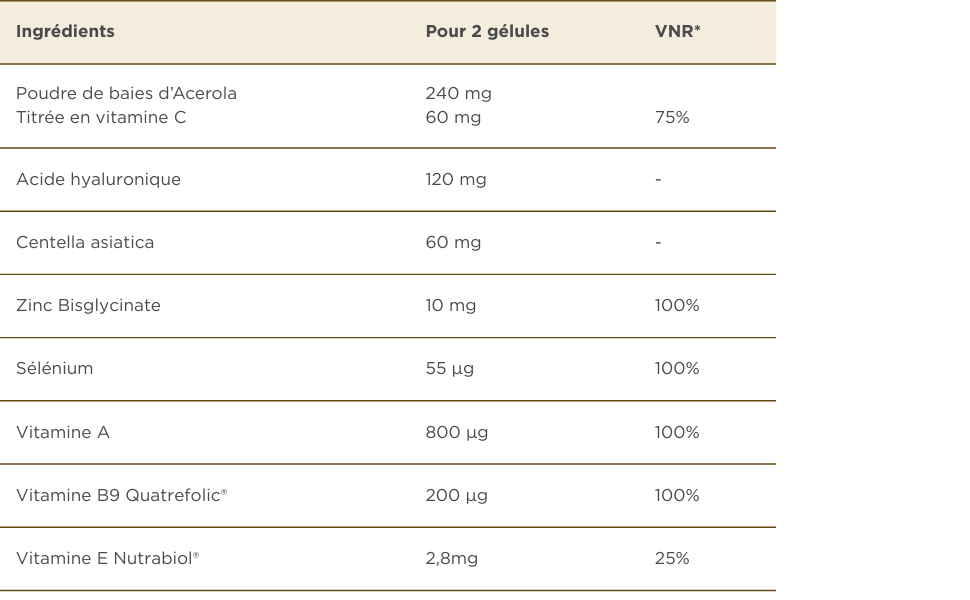This screenshot has height=600, width=970.
Task: Click the 800 µg dosage value
Action: (456, 432)
